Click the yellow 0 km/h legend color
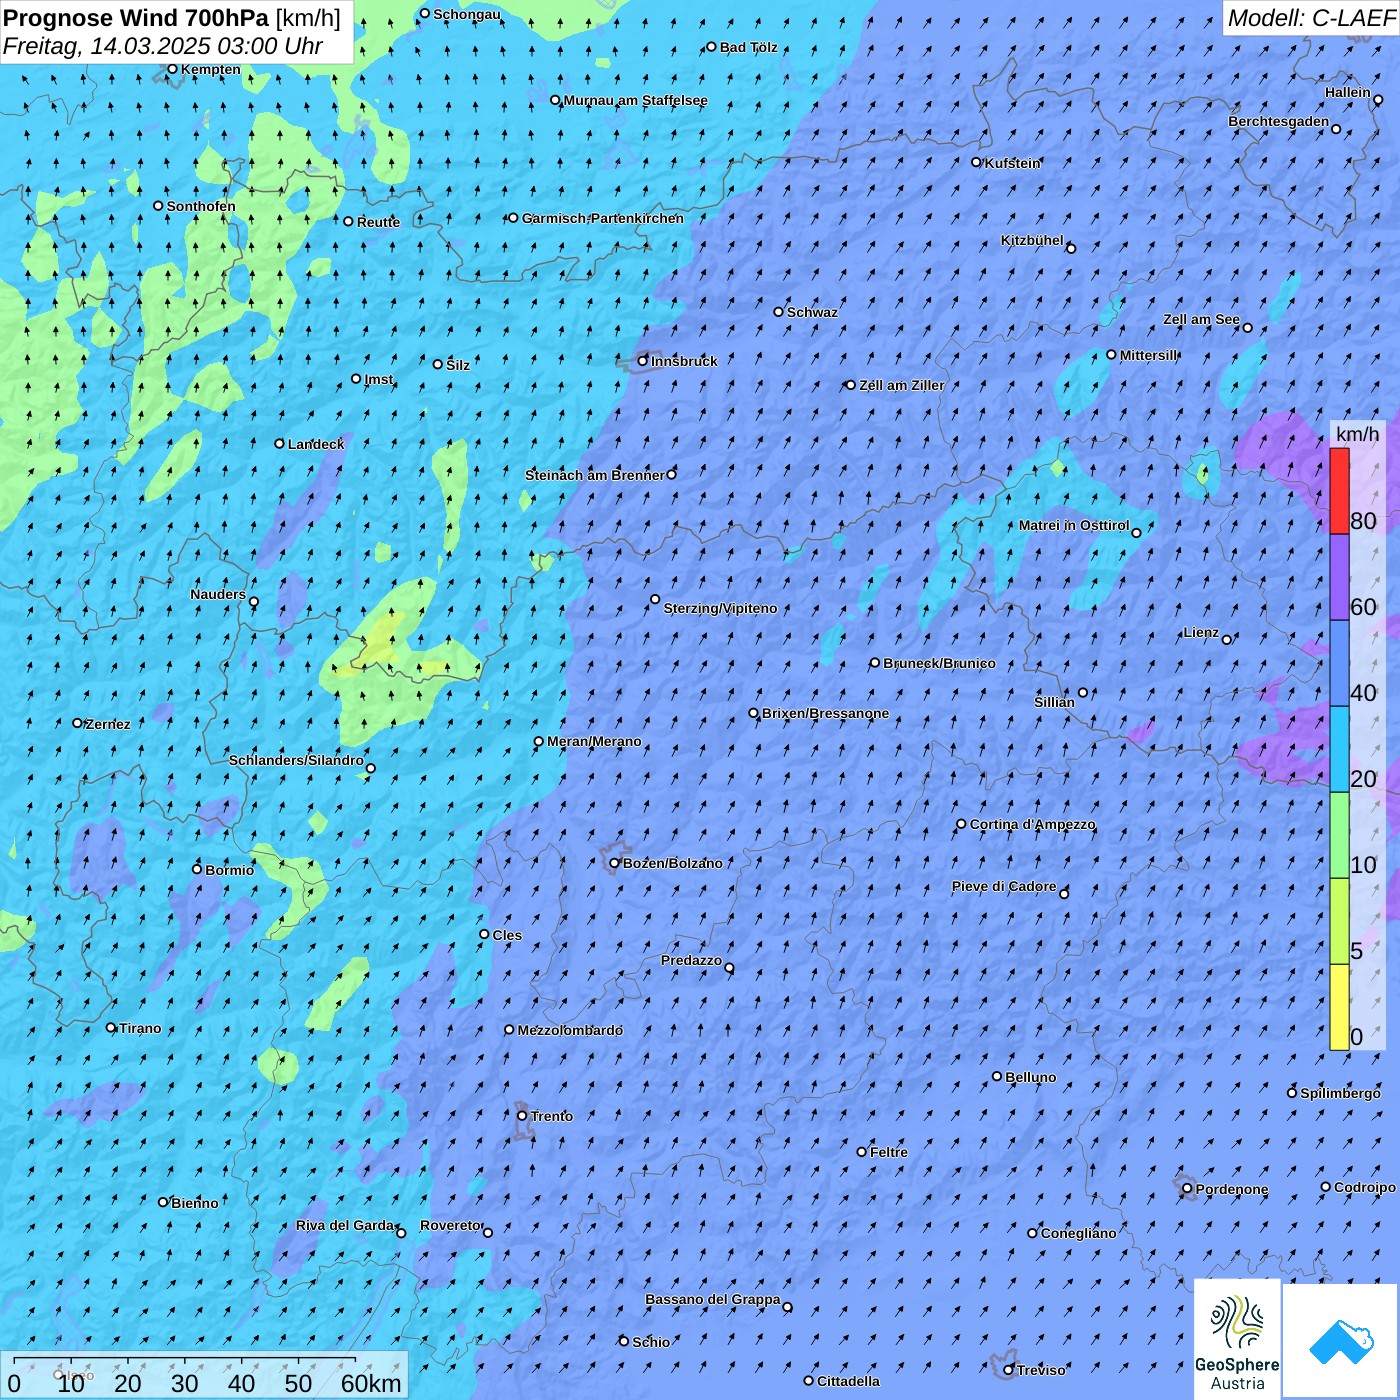Image resolution: width=1400 pixels, height=1400 pixels. pos(1339,1007)
